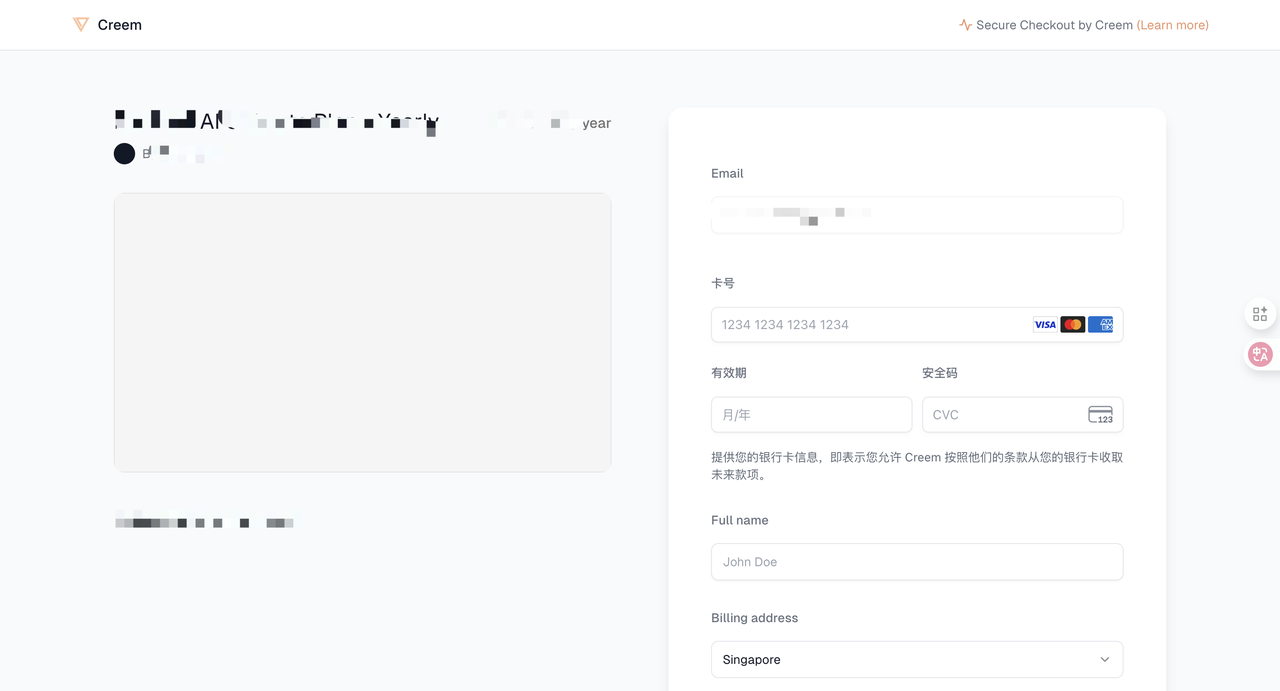Focus the Full name John Doe field

[x=916, y=562]
